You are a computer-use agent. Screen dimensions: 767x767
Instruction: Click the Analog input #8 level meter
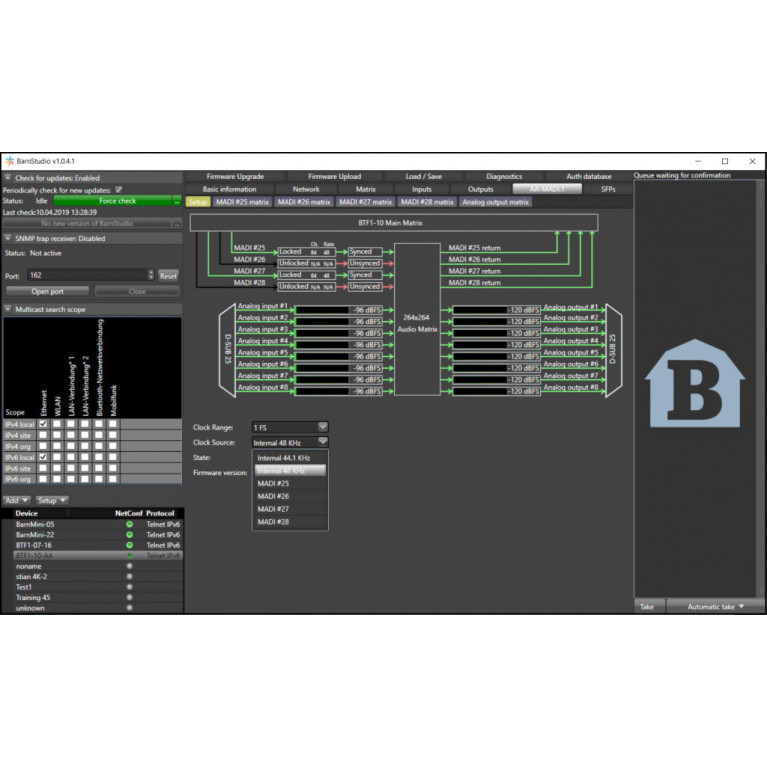coord(339,391)
